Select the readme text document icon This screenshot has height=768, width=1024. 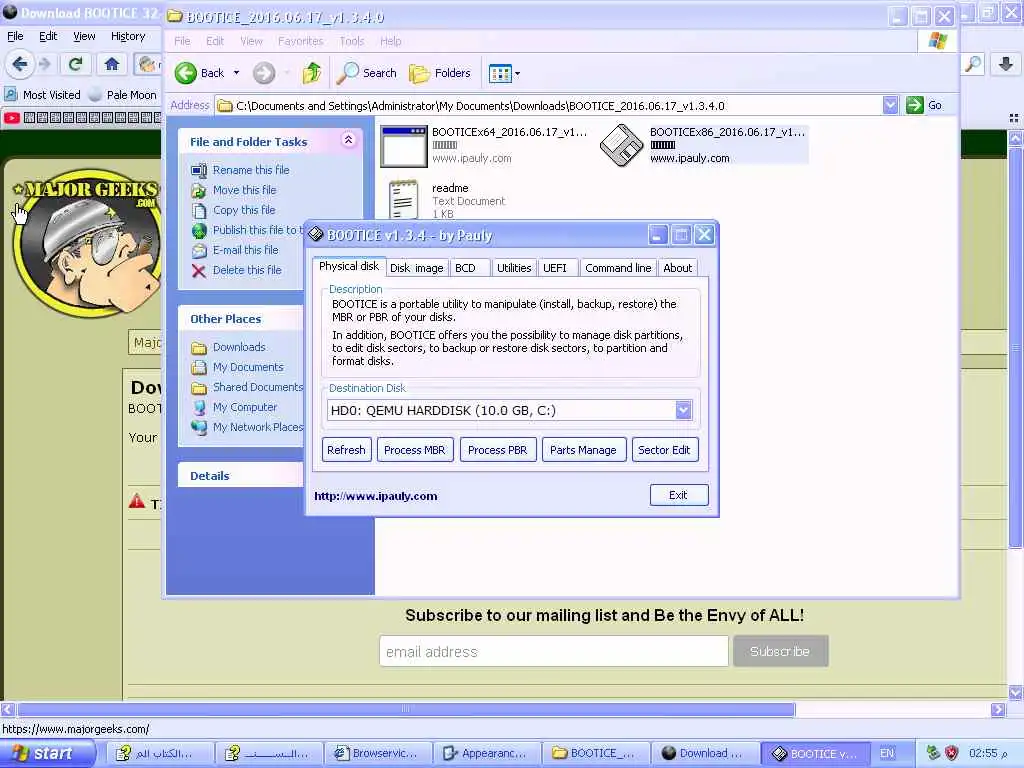(x=403, y=200)
